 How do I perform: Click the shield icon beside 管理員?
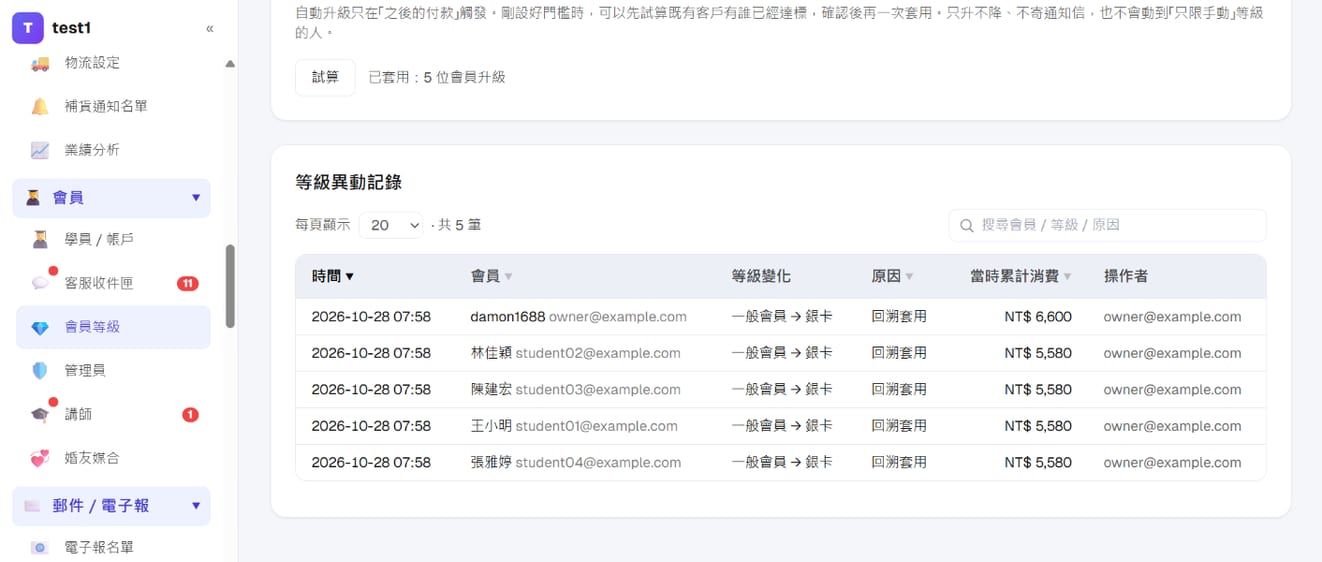click(x=40, y=371)
